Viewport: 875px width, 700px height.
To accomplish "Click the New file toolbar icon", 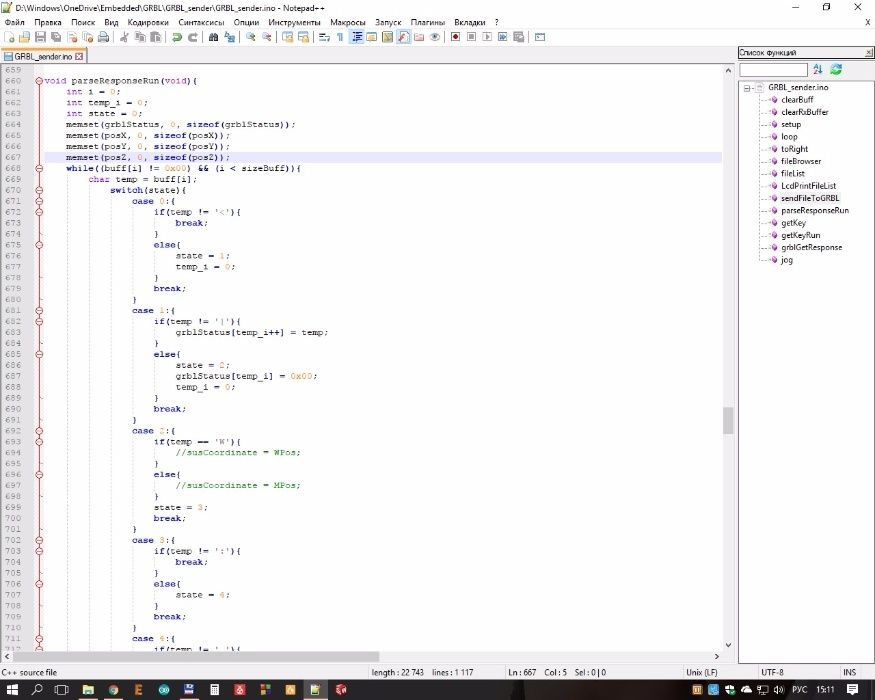I will pos(9,37).
